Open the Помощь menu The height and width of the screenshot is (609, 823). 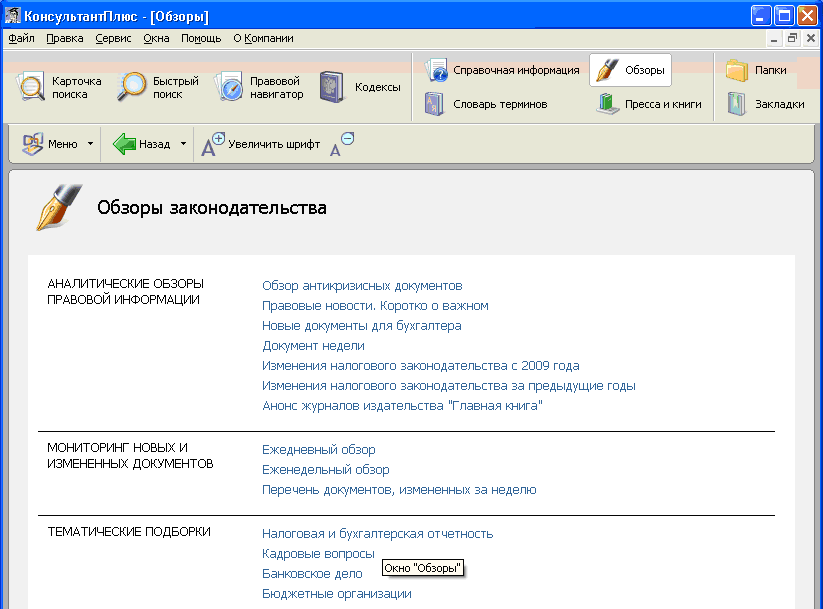201,38
